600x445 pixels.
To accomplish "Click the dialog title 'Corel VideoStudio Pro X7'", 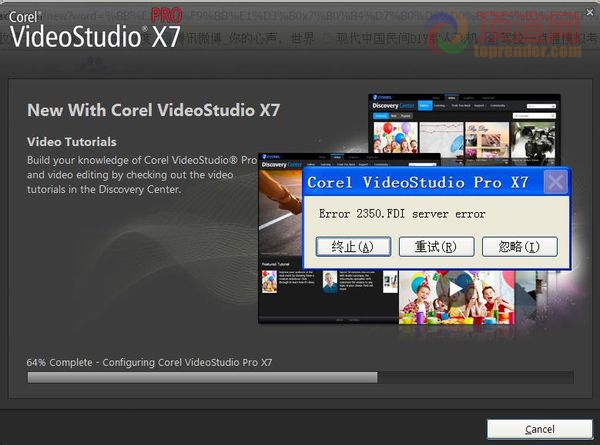I will pyautogui.click(x=418, y=183).
